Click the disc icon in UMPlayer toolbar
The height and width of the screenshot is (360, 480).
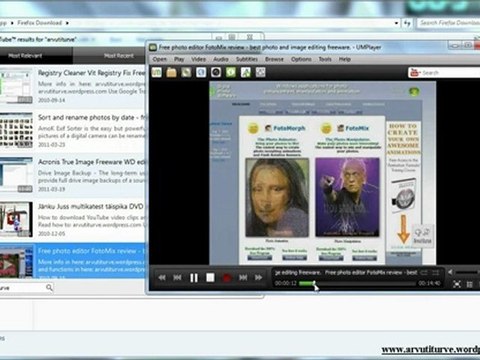click(186, 72)
